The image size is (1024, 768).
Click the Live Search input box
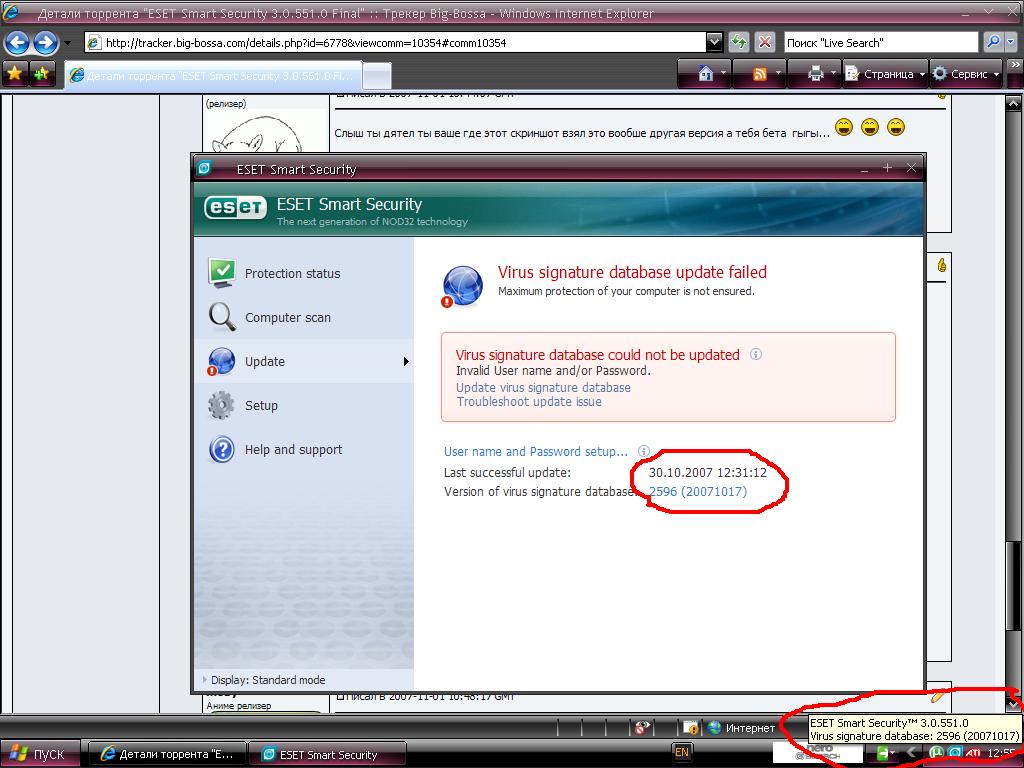(x=882, y=42)
